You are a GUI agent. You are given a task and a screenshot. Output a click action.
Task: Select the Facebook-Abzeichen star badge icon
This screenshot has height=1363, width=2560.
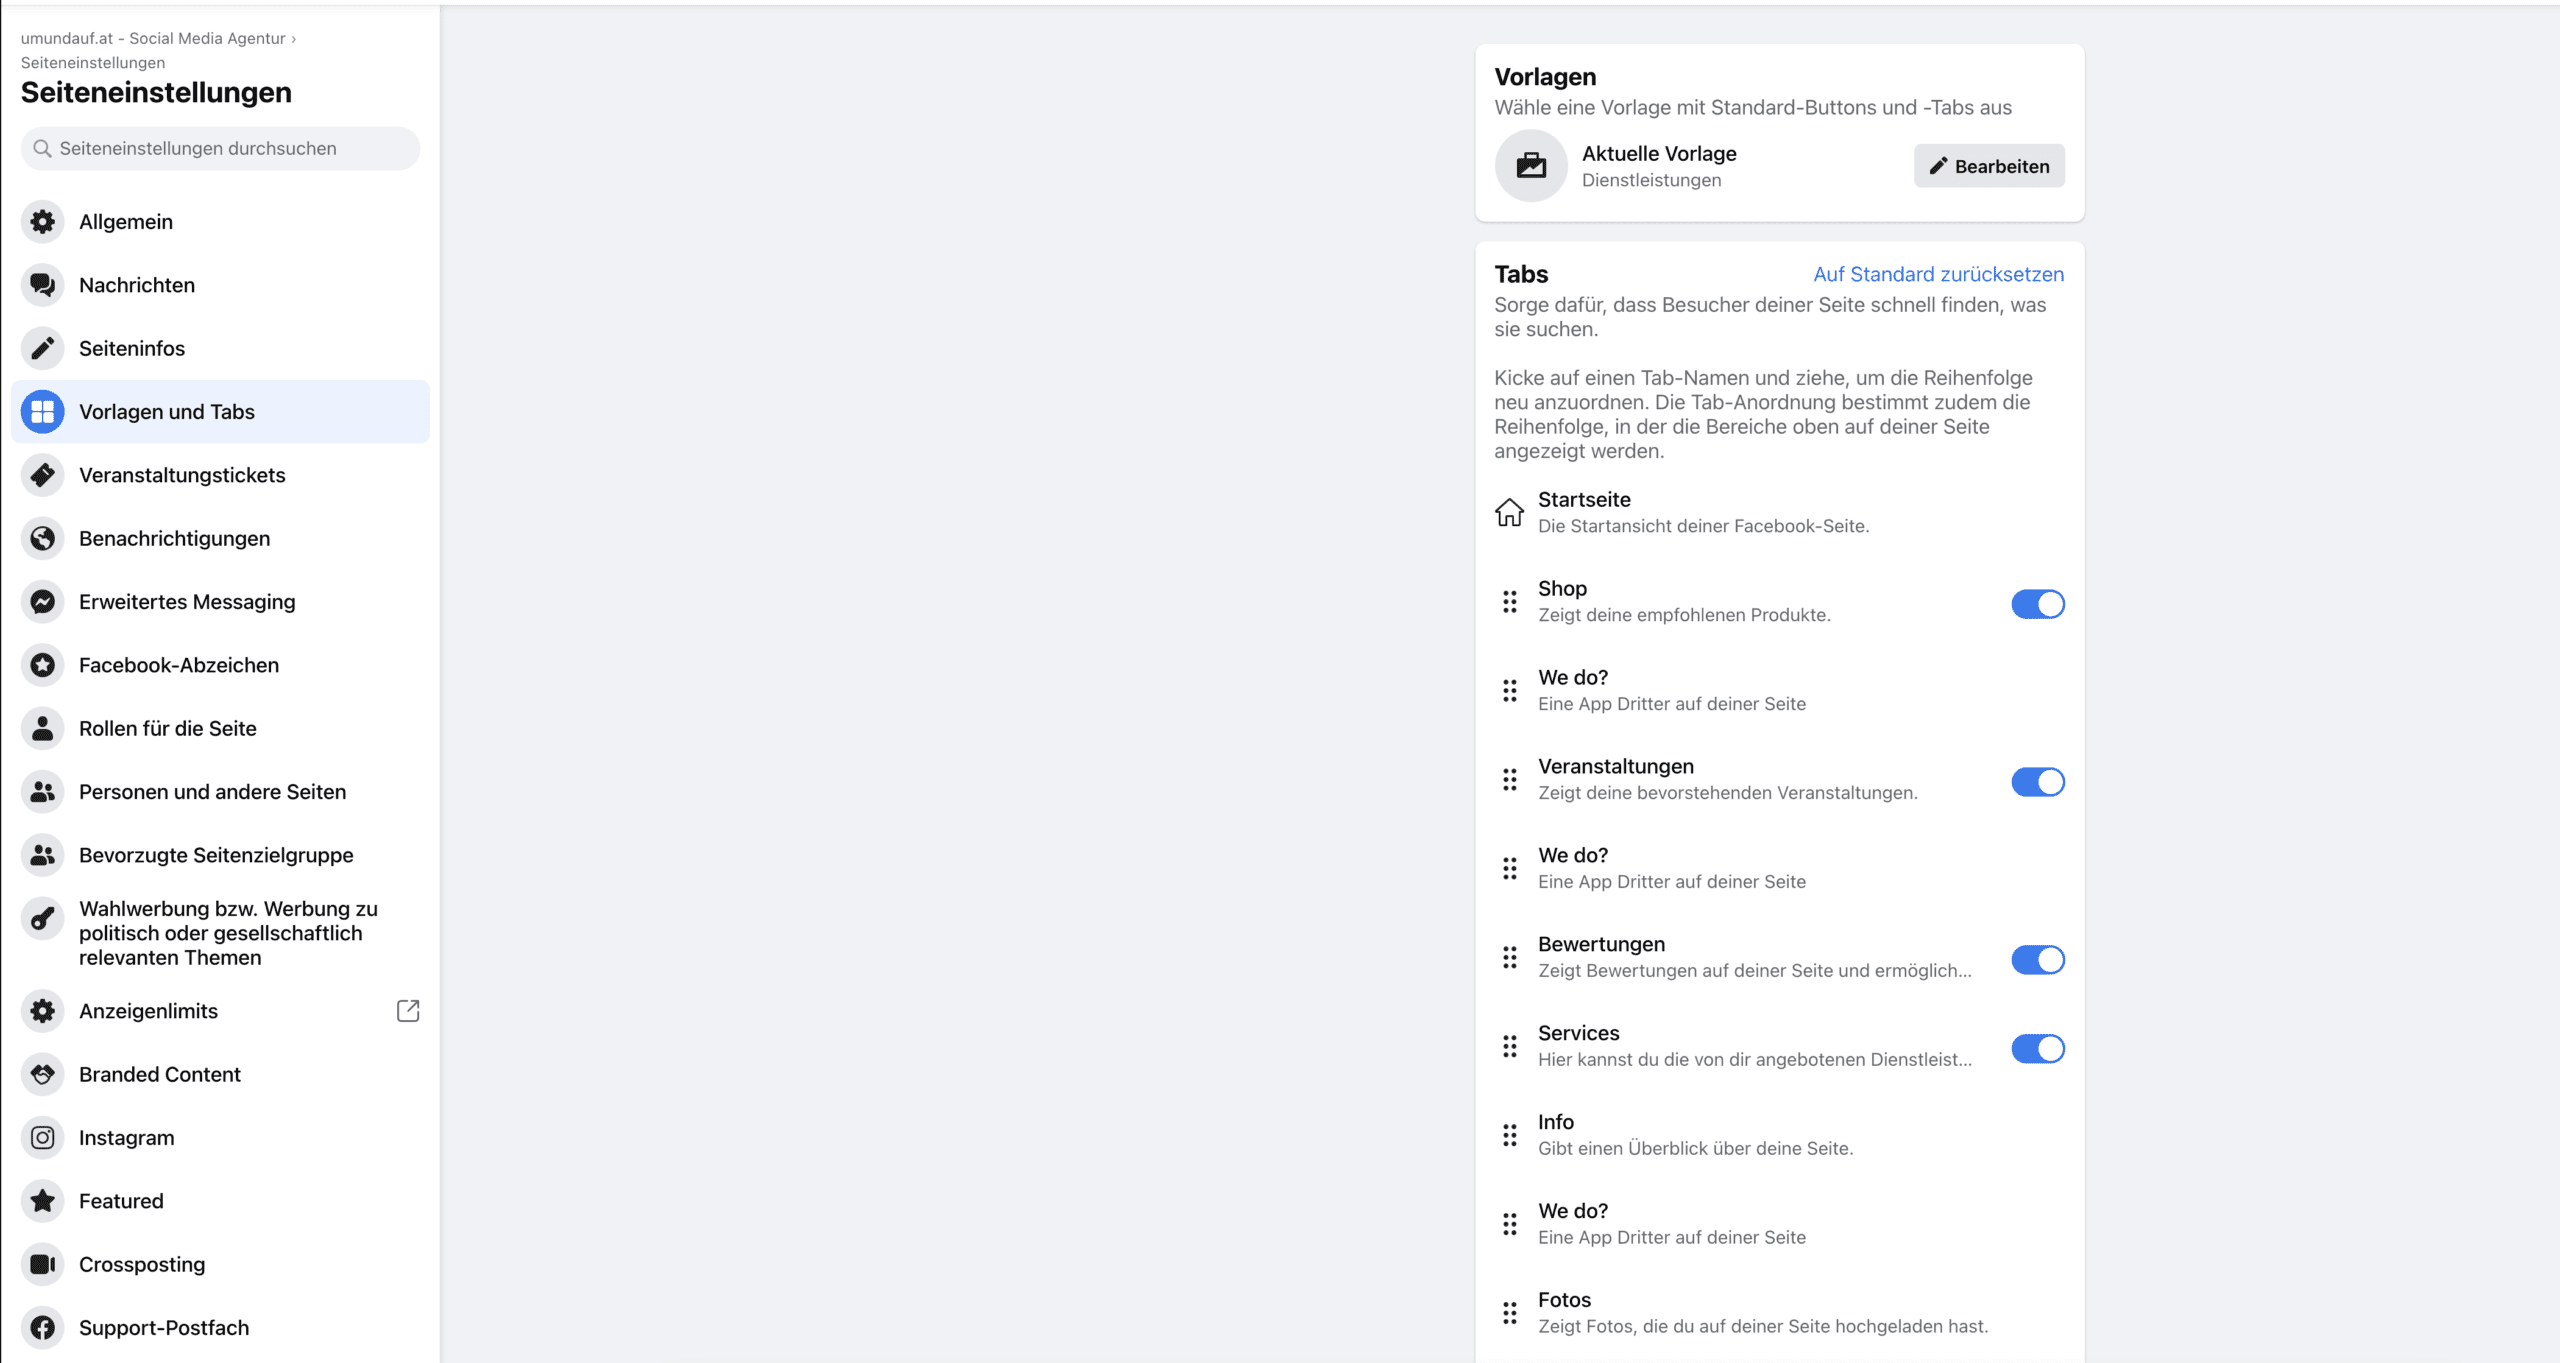42,665
